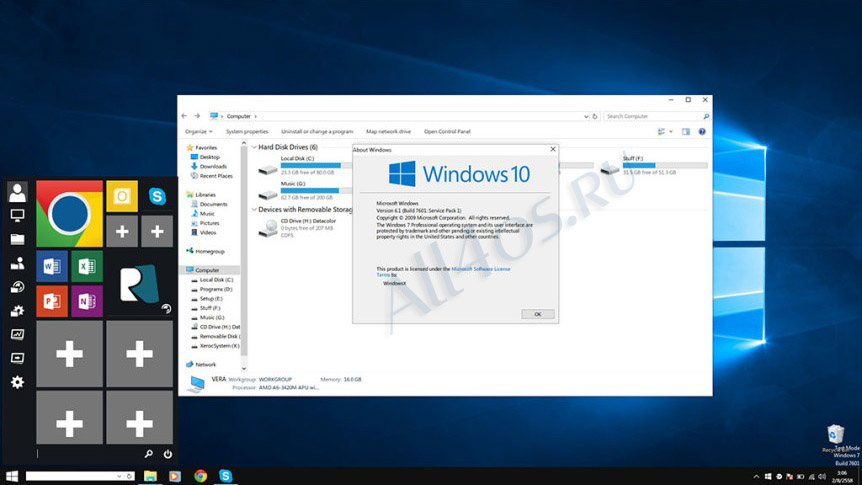Click the volume speaker tray icon

822,477
